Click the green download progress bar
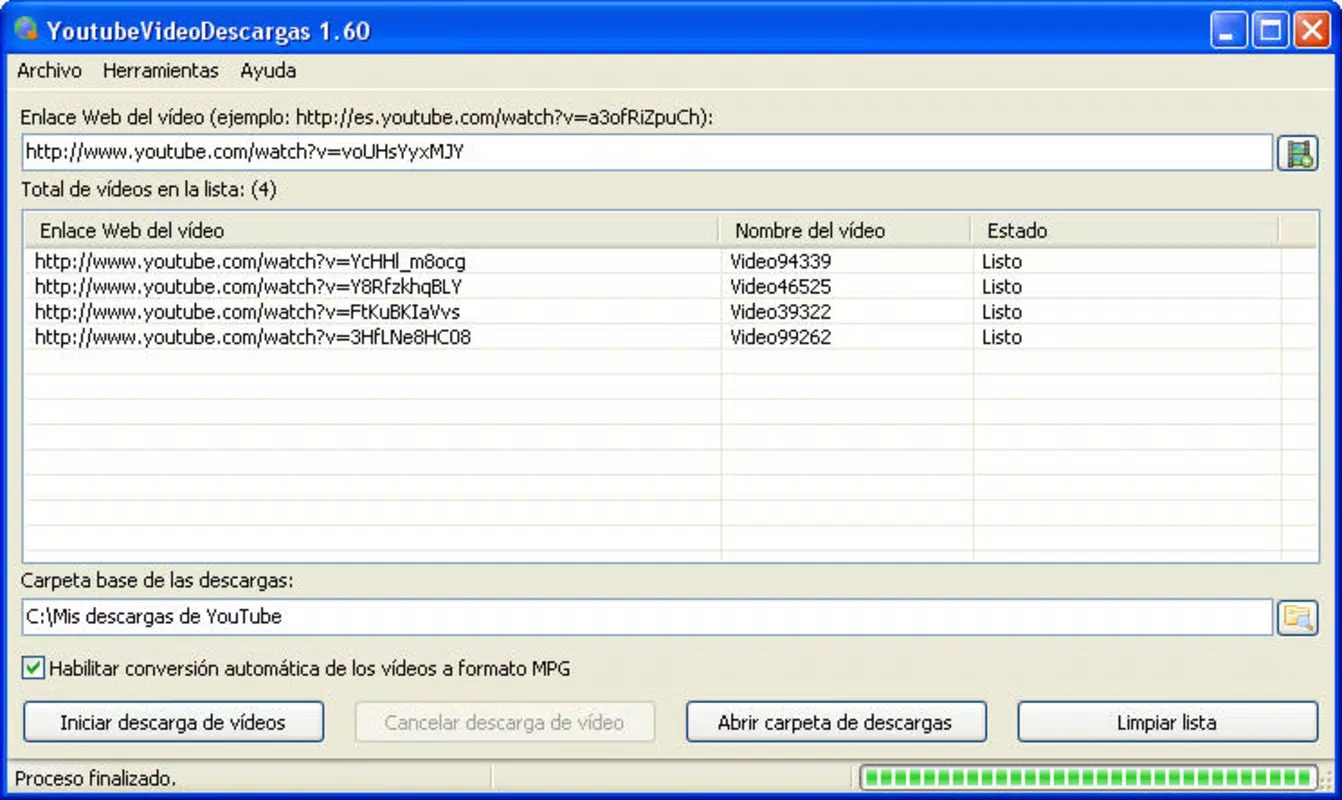Image resolution: width=1342 pixels, height=800 pixels. (x=1089, y=777)
